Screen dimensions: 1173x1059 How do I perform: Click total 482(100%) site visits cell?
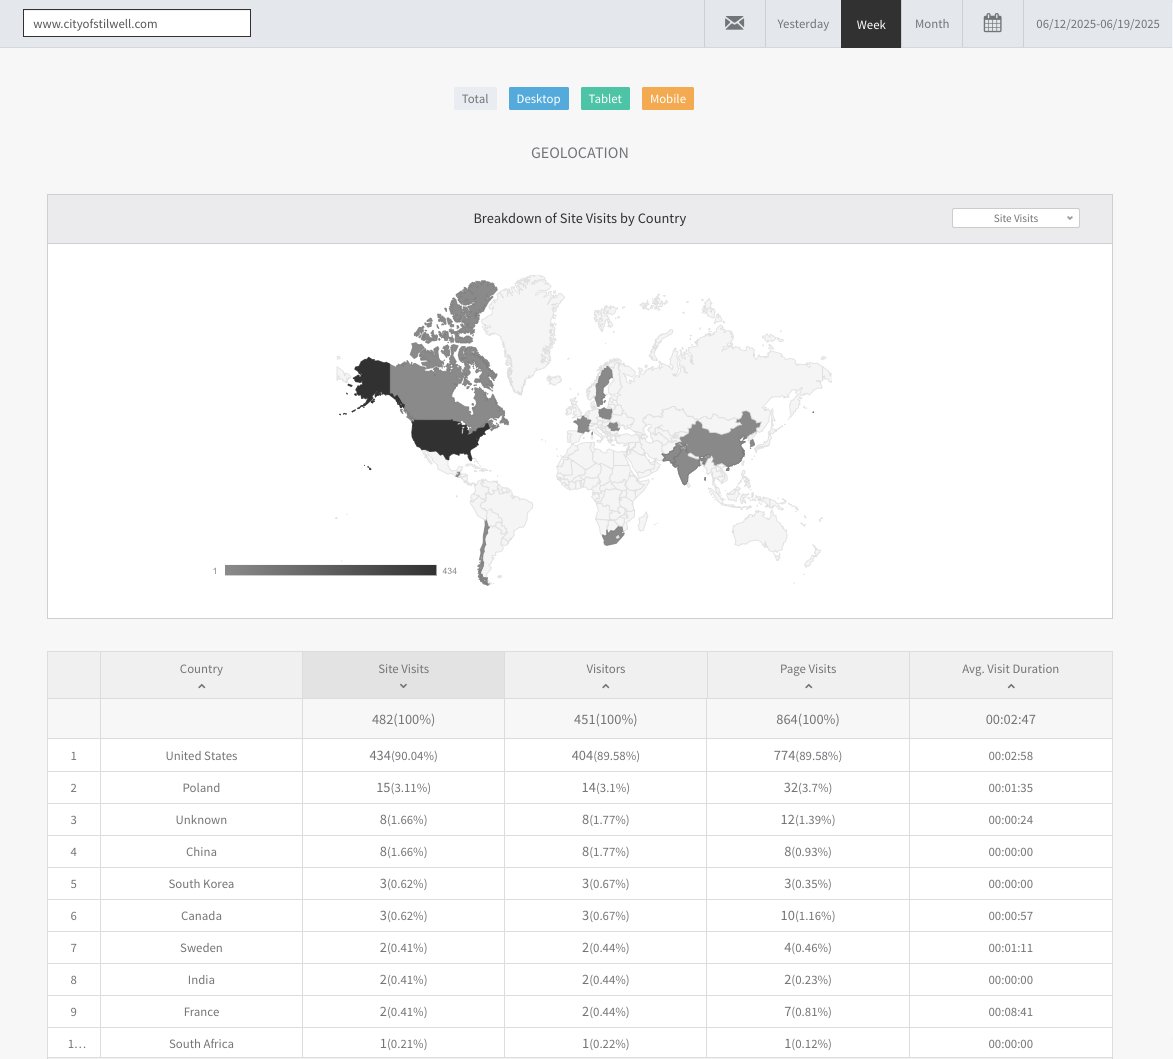click(x=403, y=719)
